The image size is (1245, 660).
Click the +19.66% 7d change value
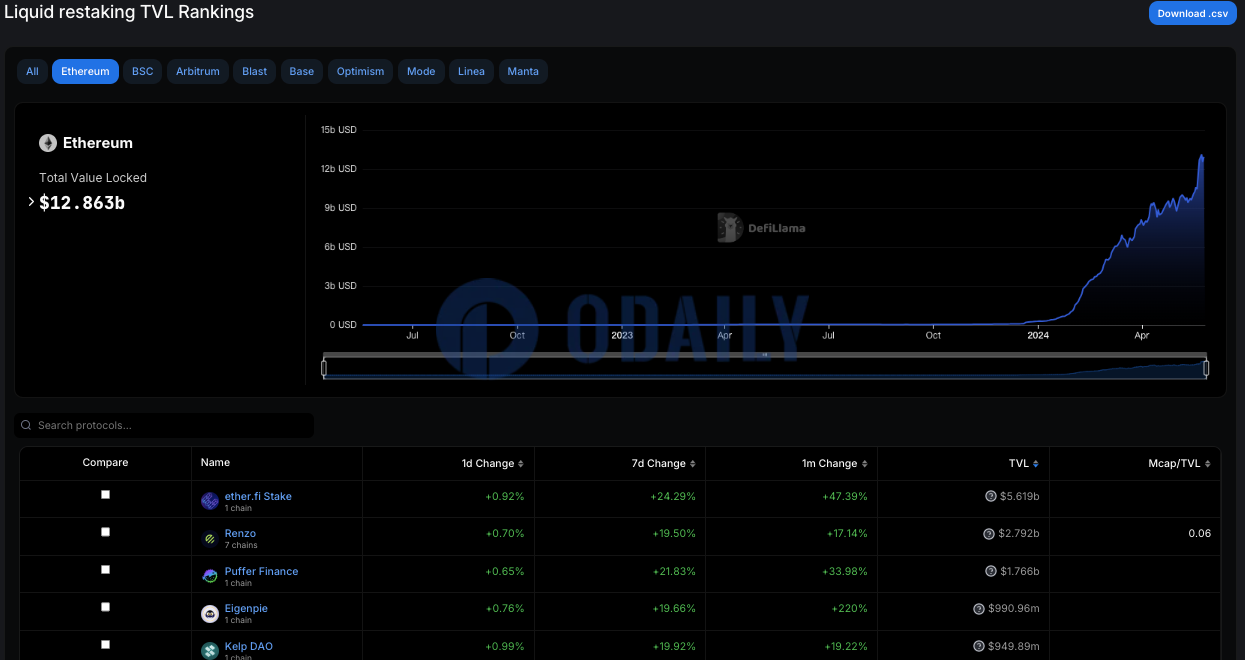pos(673,609)
